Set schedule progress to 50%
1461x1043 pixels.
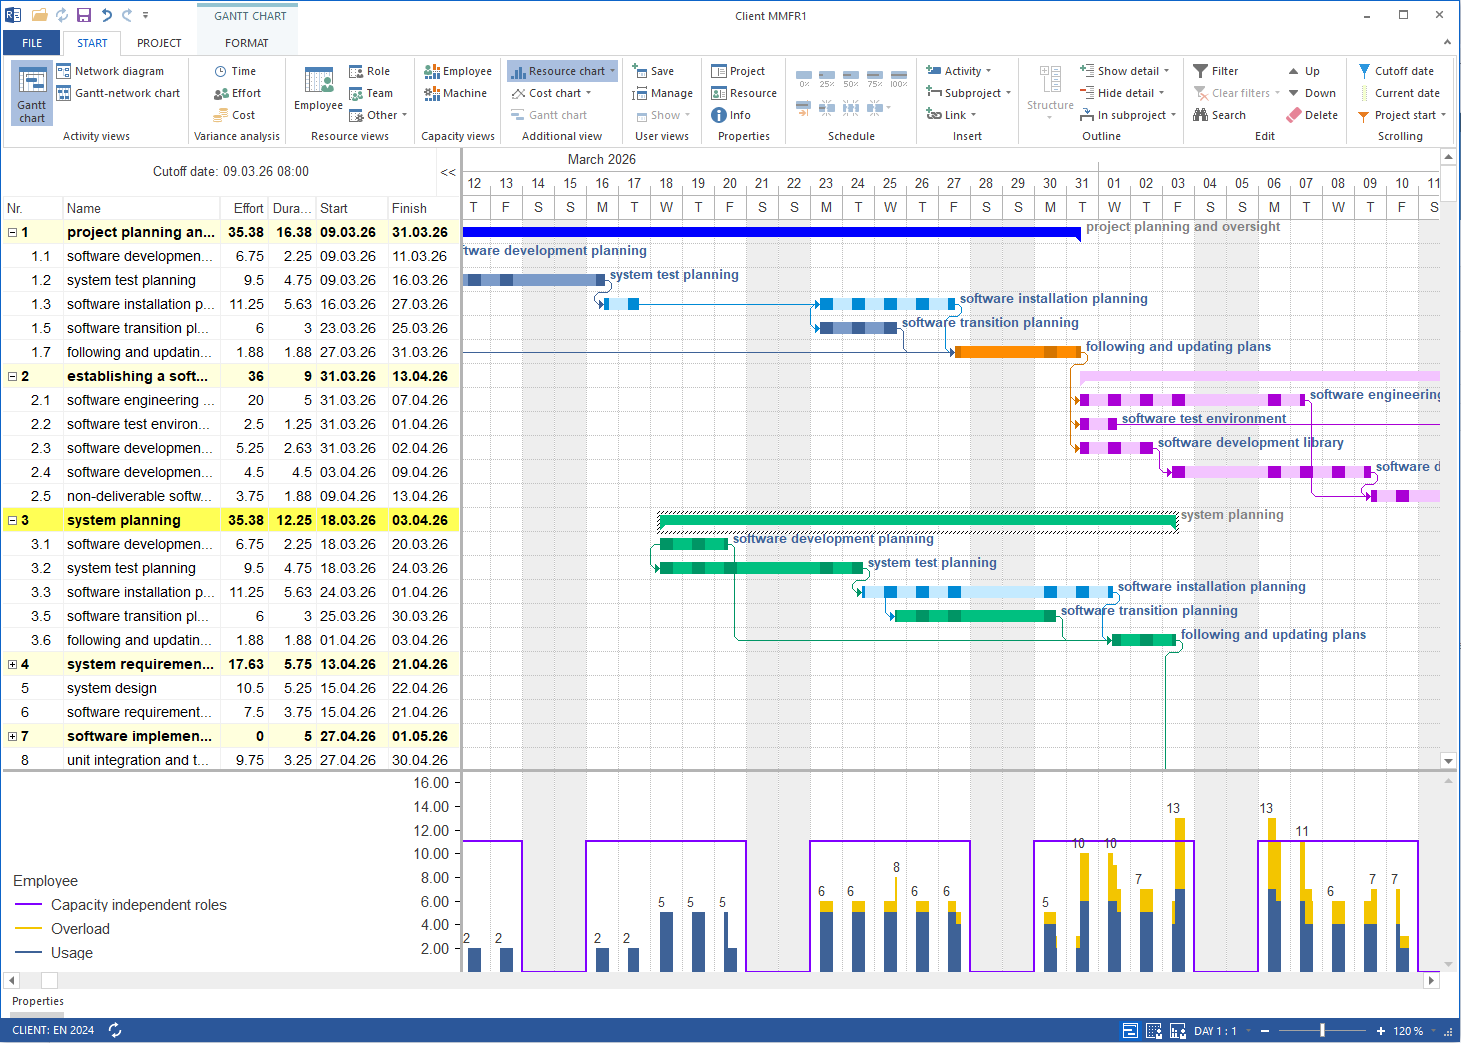[851, 78]
